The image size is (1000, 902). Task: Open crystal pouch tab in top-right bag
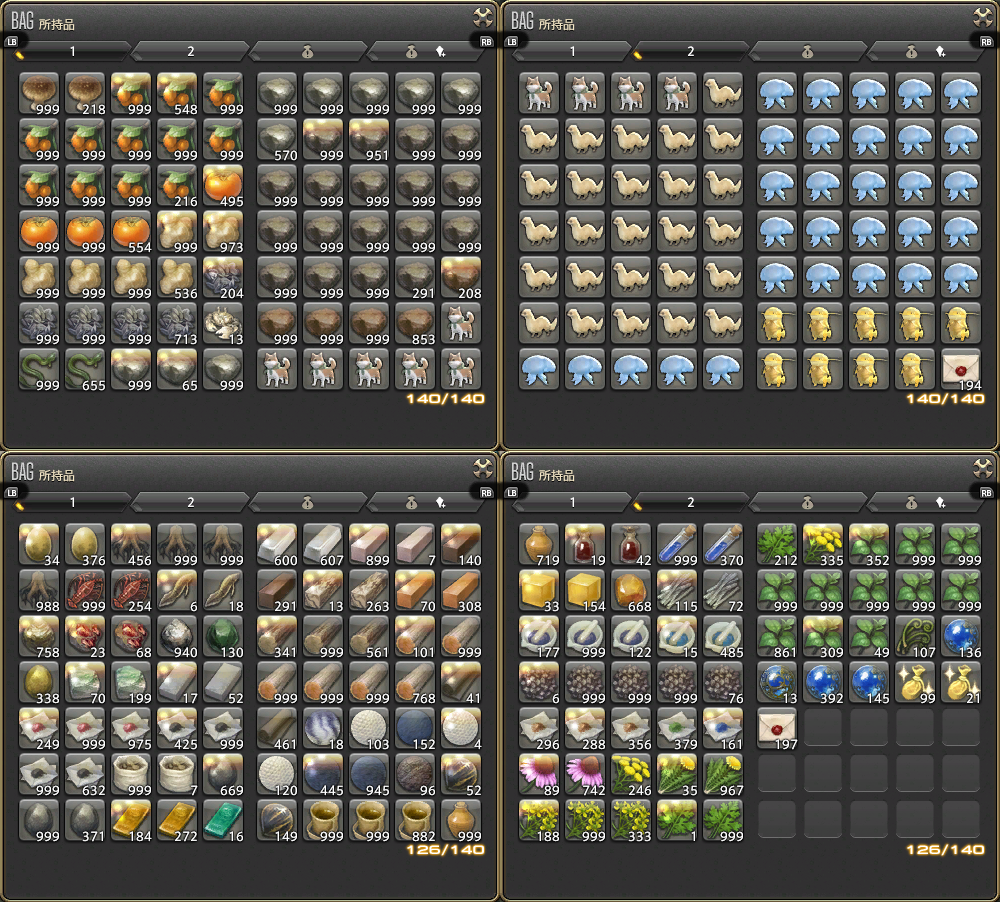pos(925,51)
